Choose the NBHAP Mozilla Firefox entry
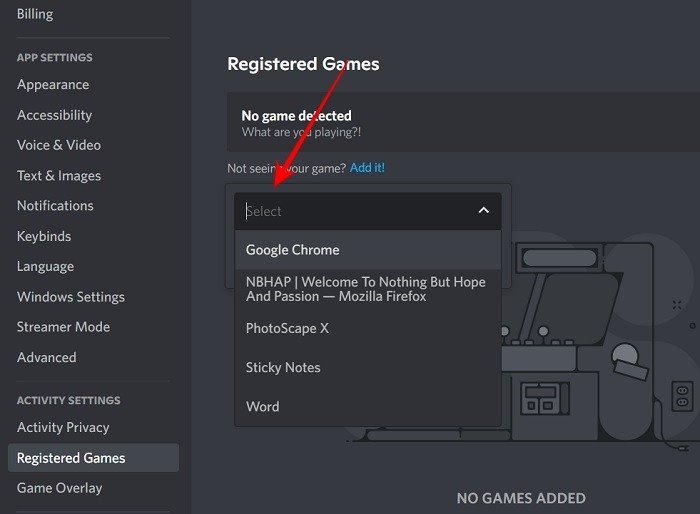The height and width of the screenshot is (514, 700). pos(368,289)
